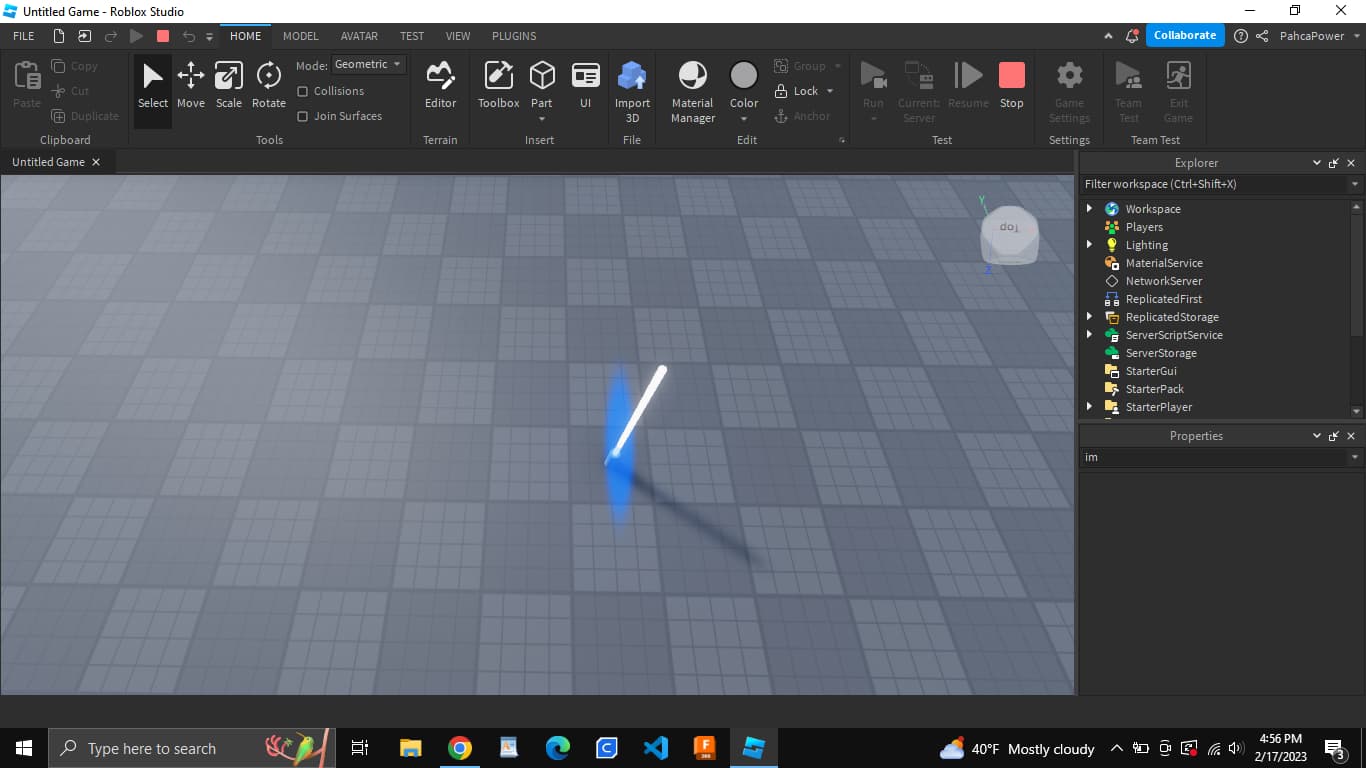Viewport: 1366px width, 768px height.
Task: Select ServerStorage in the Explorer
Action: pos(1161,353)
